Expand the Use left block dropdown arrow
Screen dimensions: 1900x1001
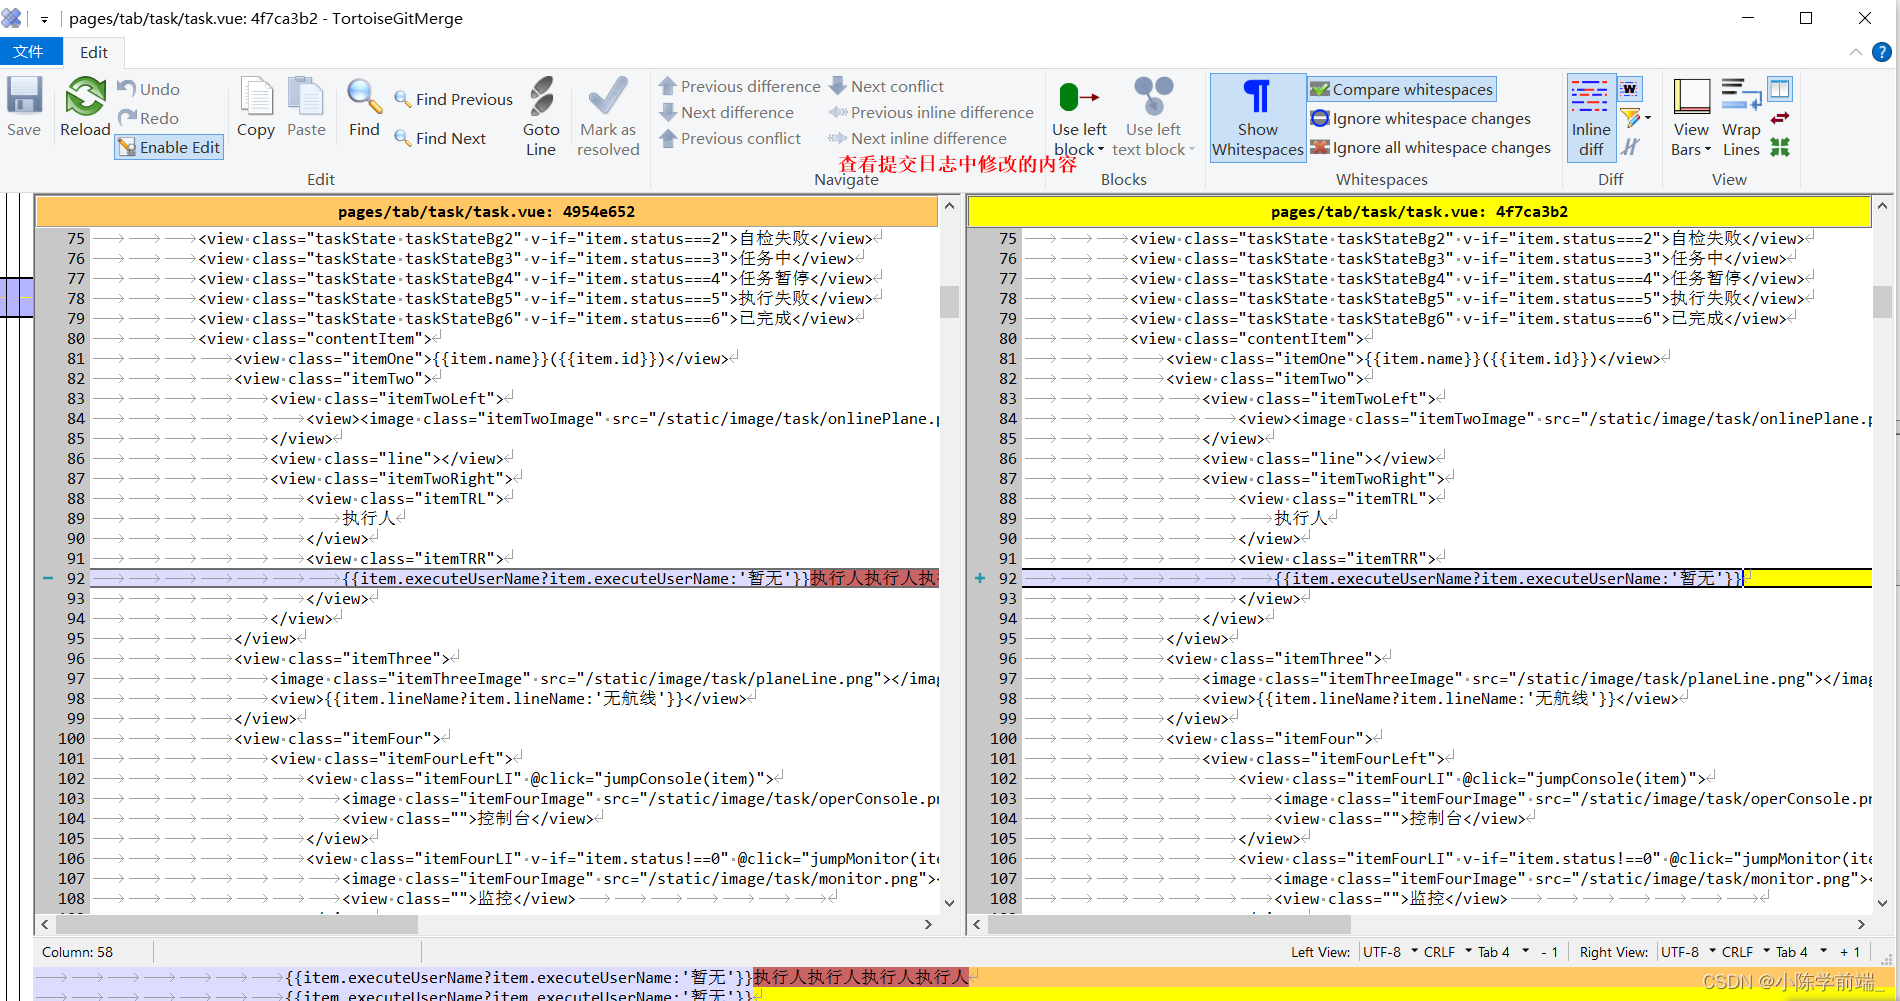(1101, 150)
